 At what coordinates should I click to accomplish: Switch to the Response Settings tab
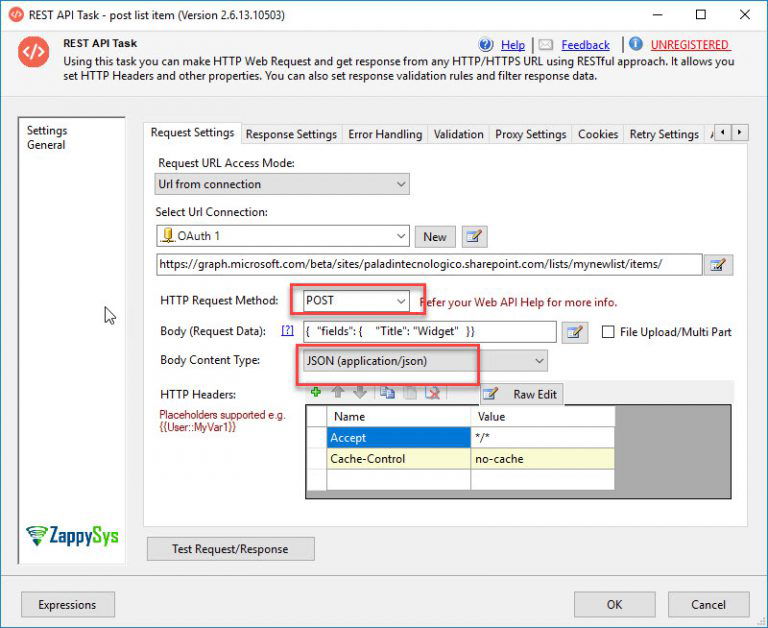click(x=291, y=134)
